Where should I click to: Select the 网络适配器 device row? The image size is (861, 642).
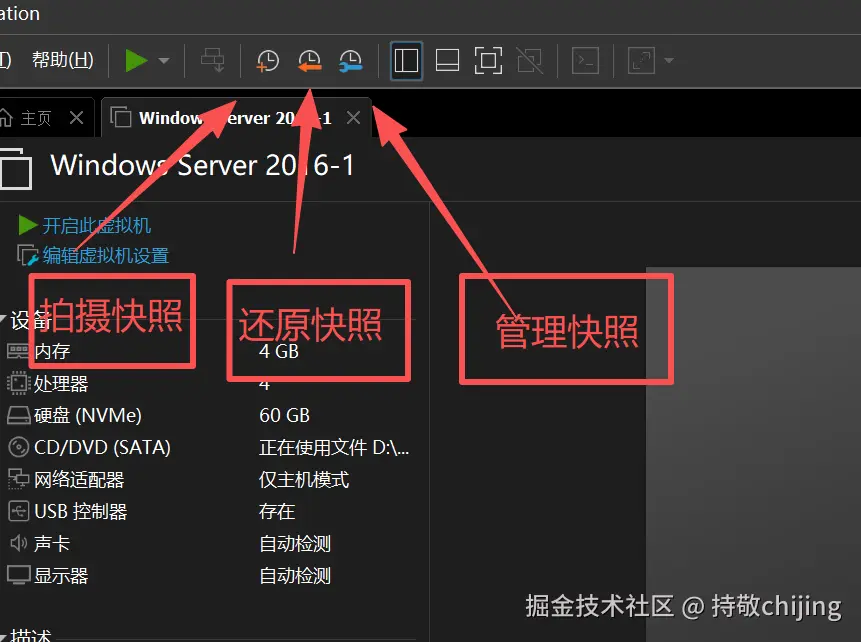(209, 479)
